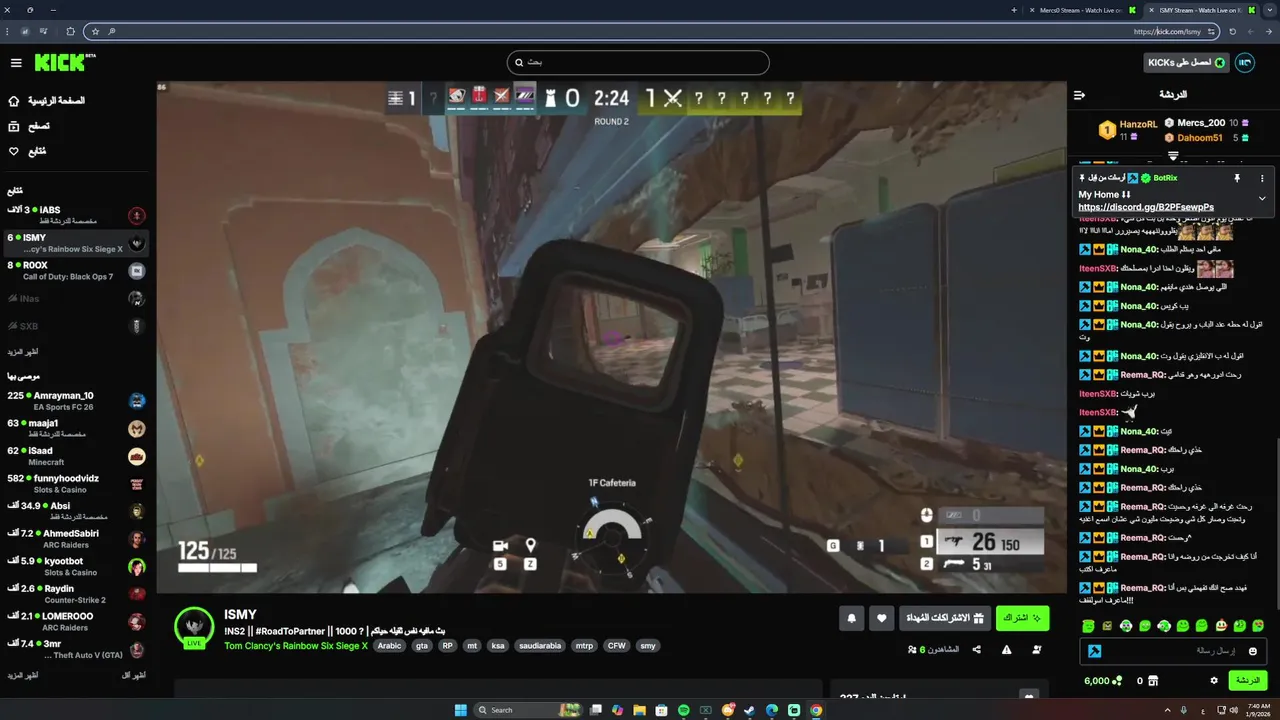Send message with green Chat button
Screen dimensions: 1280x720
1248,680
